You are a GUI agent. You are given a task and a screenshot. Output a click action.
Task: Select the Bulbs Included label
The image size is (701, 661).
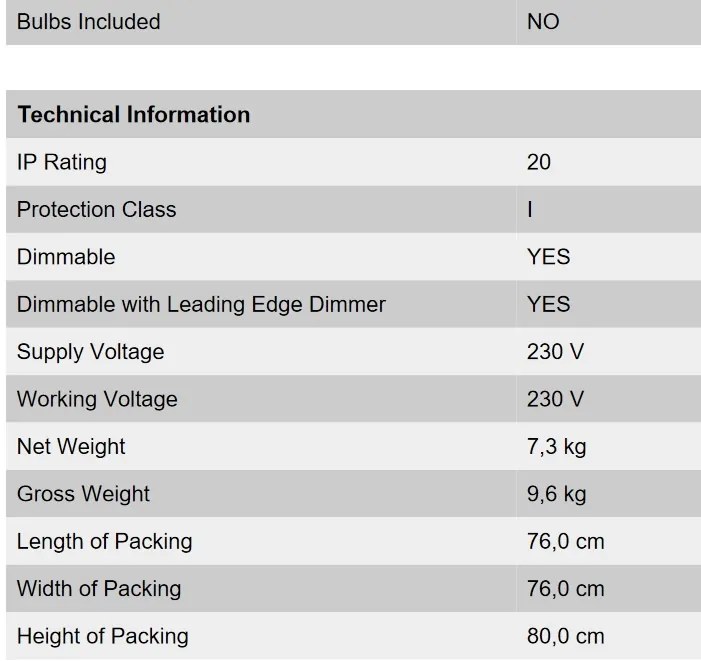[x=89, y=22]
